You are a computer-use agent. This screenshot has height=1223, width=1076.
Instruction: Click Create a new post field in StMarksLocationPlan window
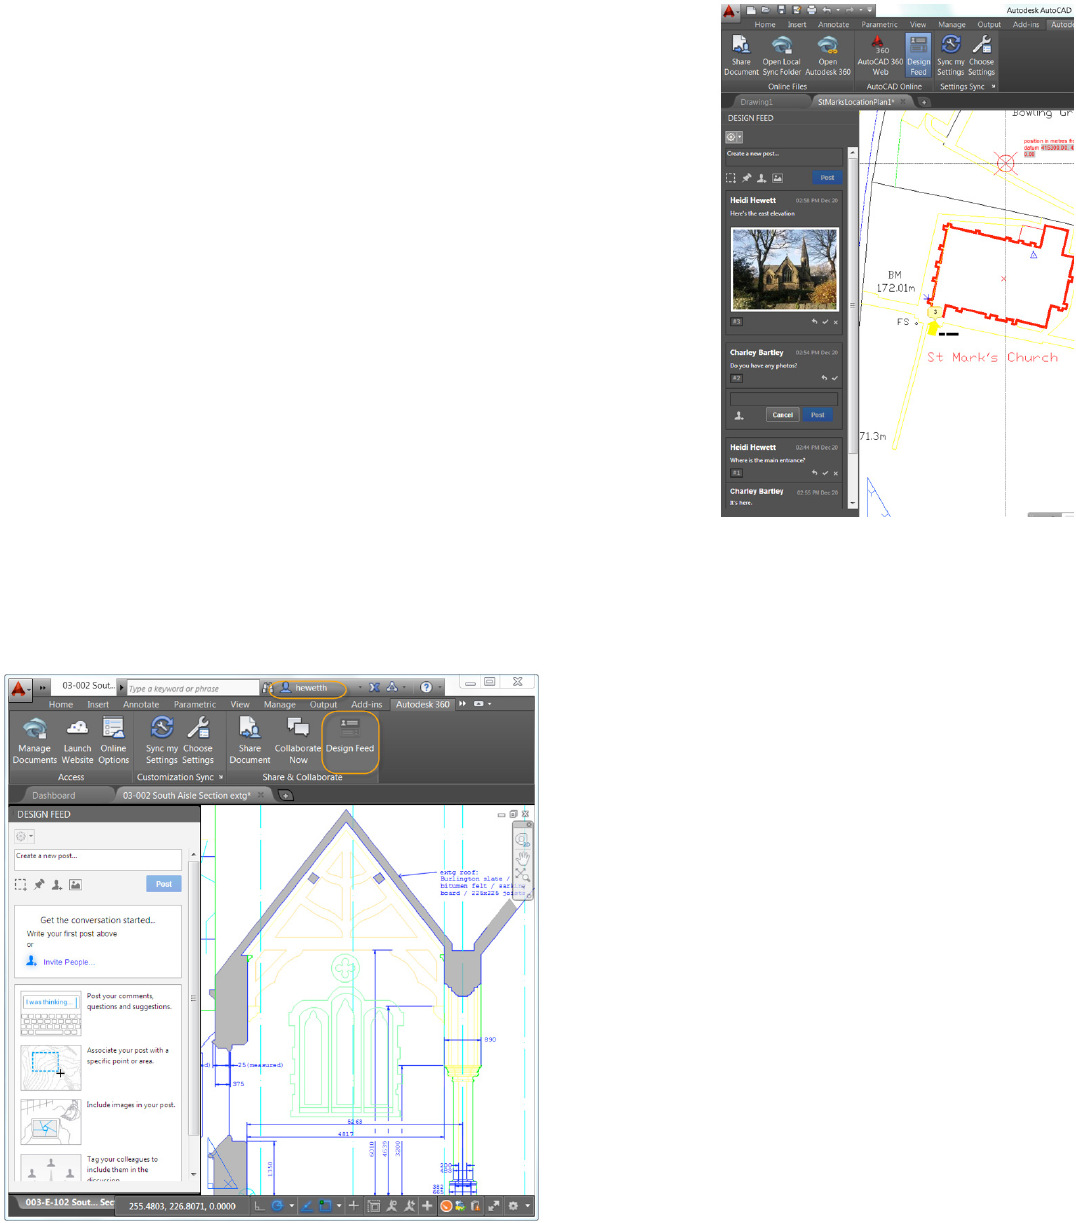point(785,157)
